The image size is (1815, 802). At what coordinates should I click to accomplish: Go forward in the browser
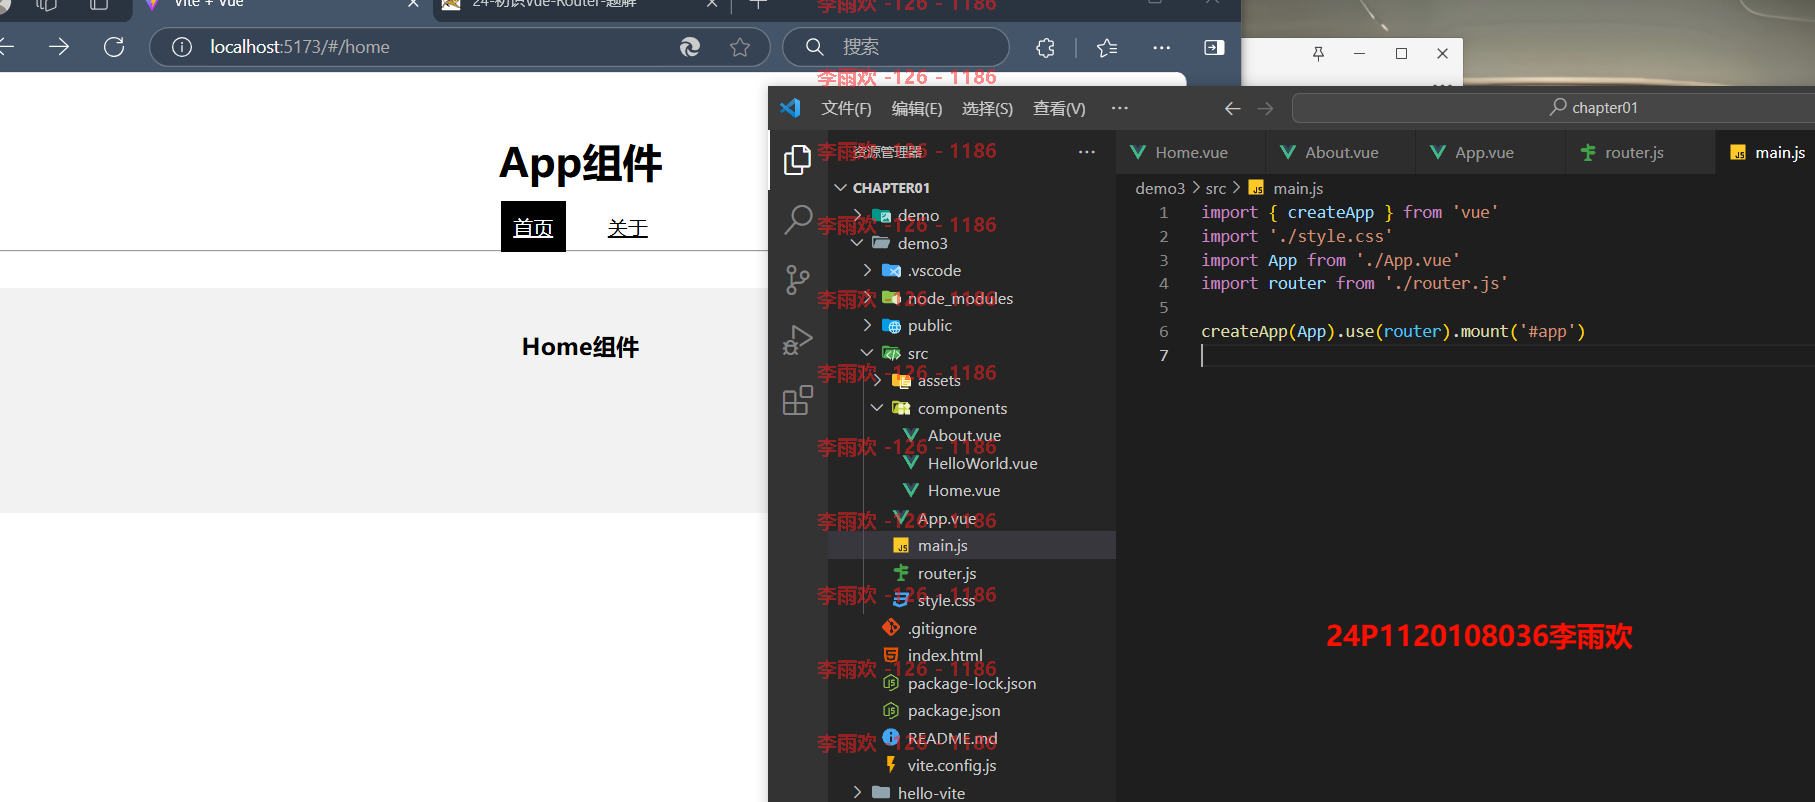(x=59, y=47)
